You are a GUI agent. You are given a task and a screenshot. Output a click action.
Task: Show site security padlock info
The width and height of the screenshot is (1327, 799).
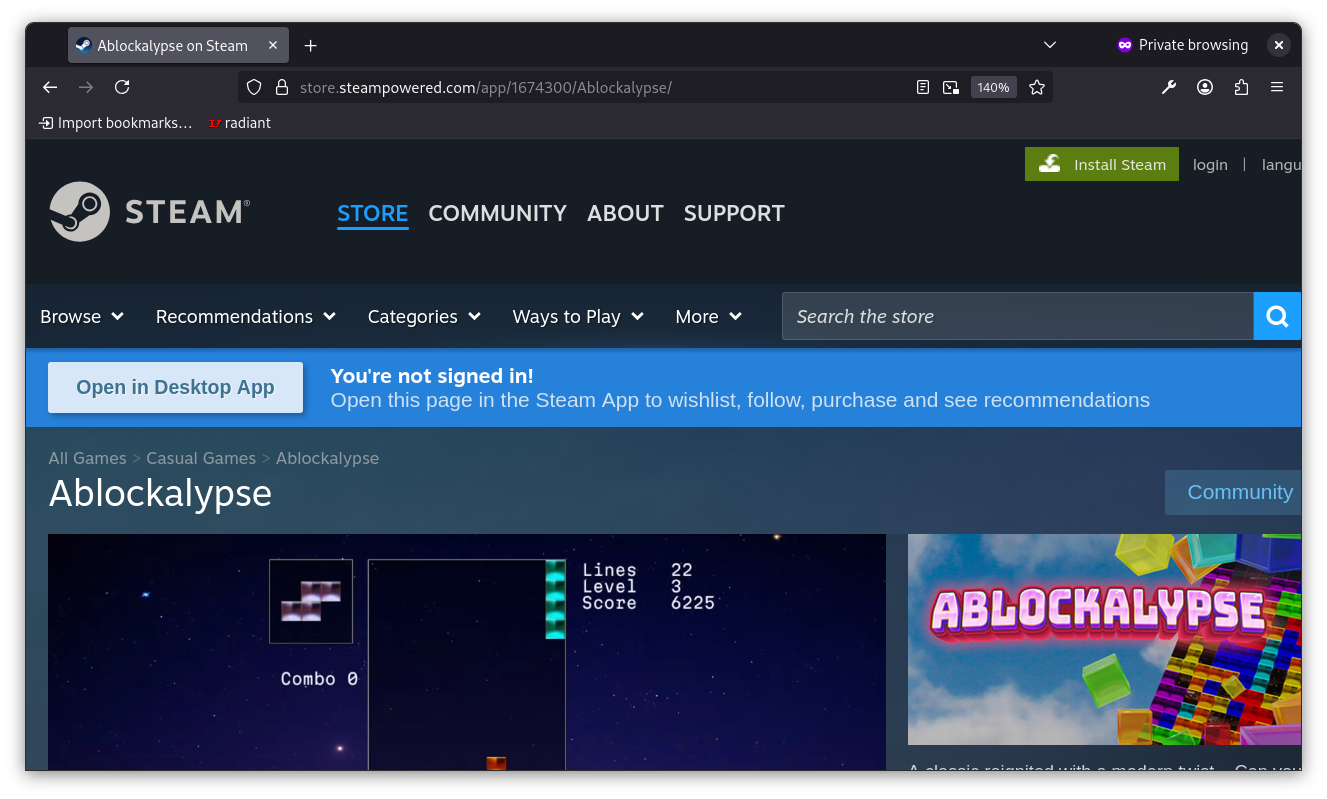(x=281, y=87)
